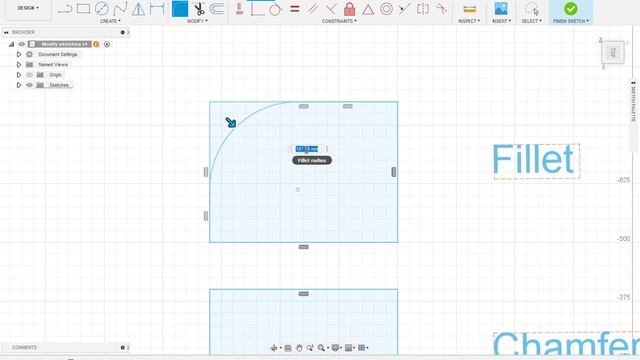
Task: Select the Mirror triangle tool
Action: (x=138, y=9)
